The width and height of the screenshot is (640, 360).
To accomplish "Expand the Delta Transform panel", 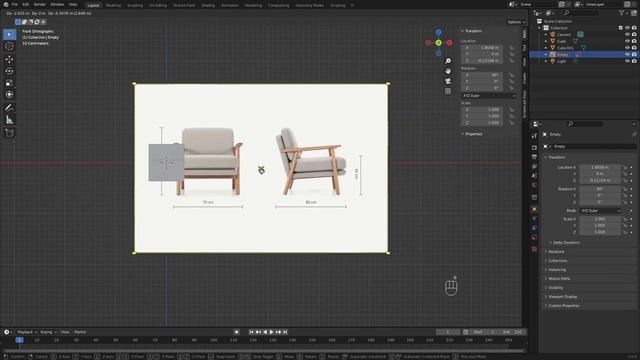I will (566, 242).
